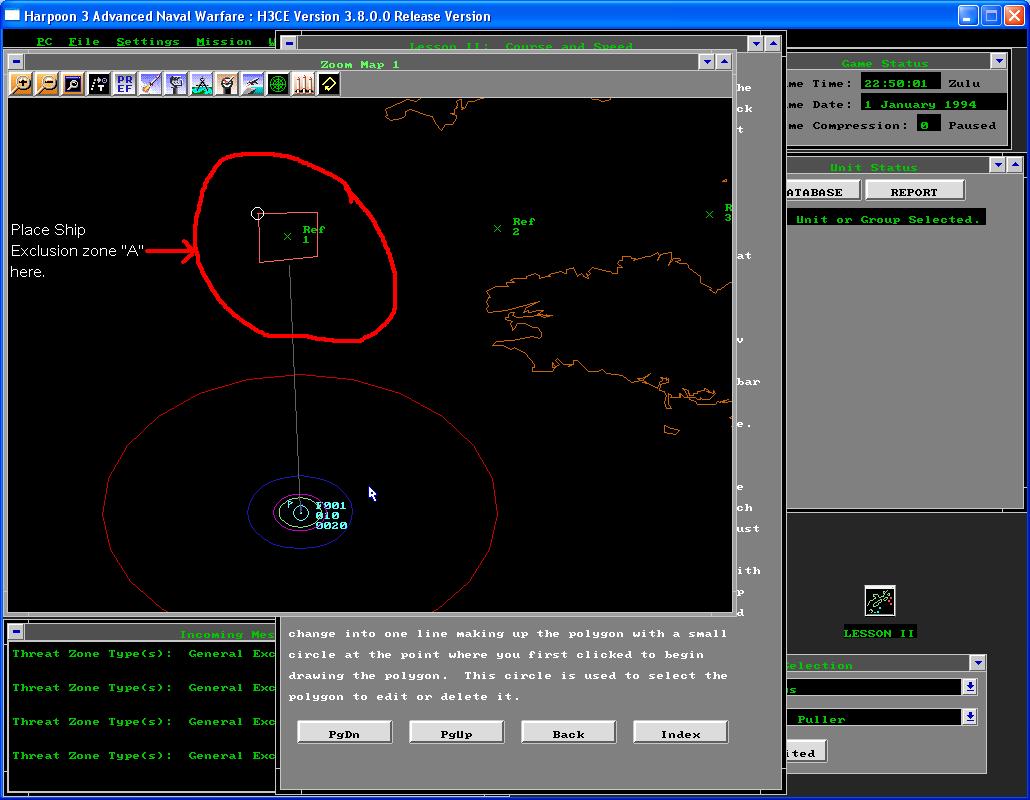The image size is (1030, 800).
Task: Click the green radar scope icon
Action: click(278, 84)
